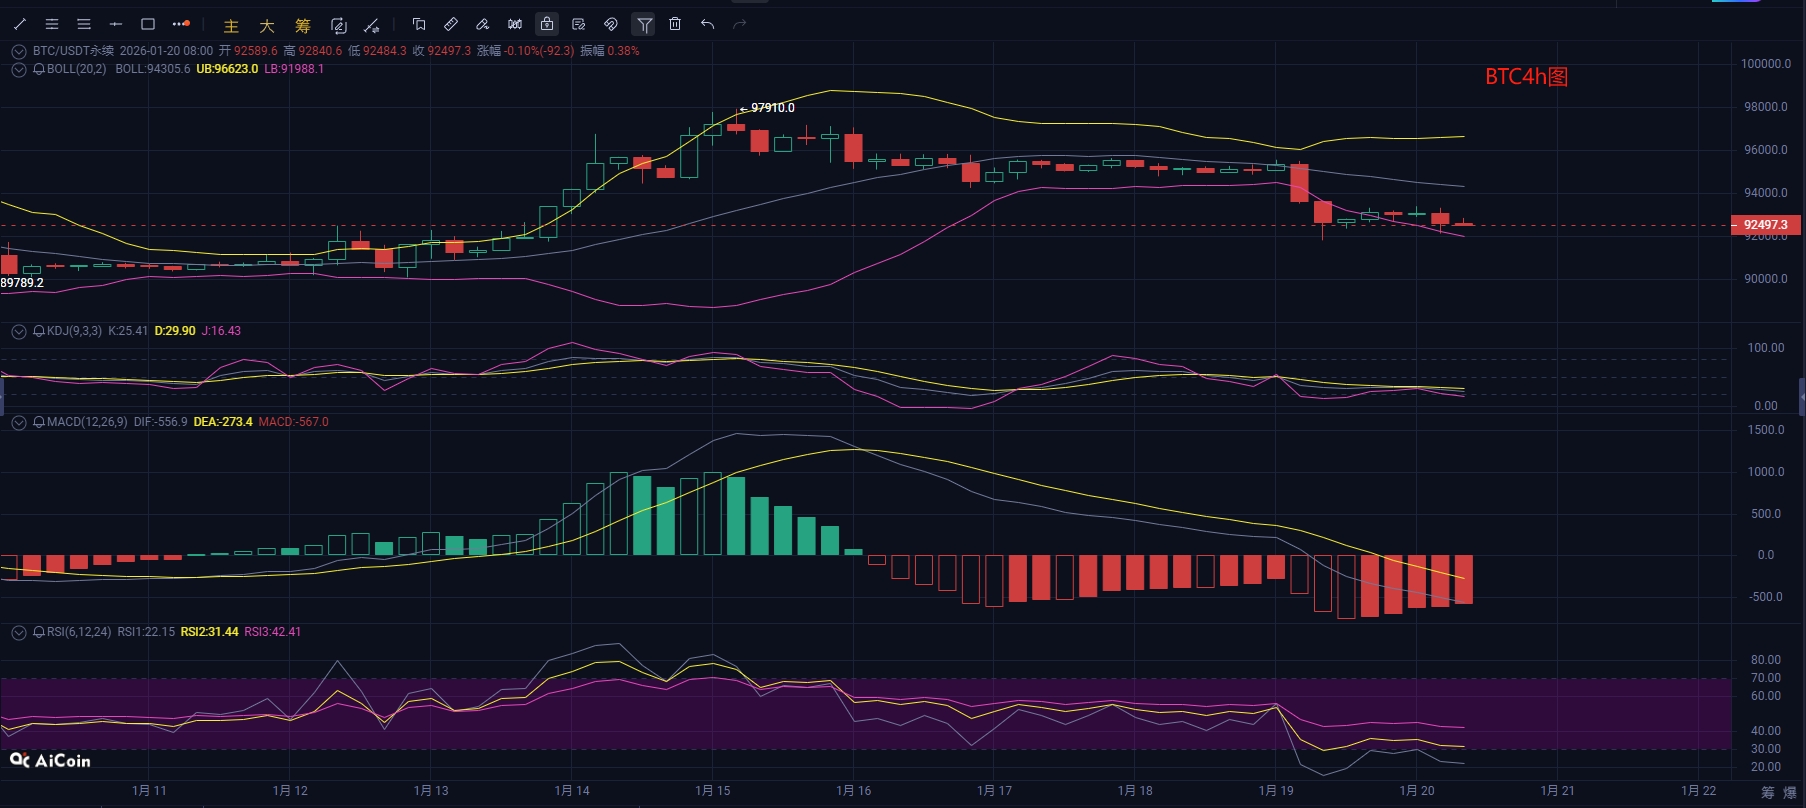Click the 爆 button at bottom right

pos(1790,792)
